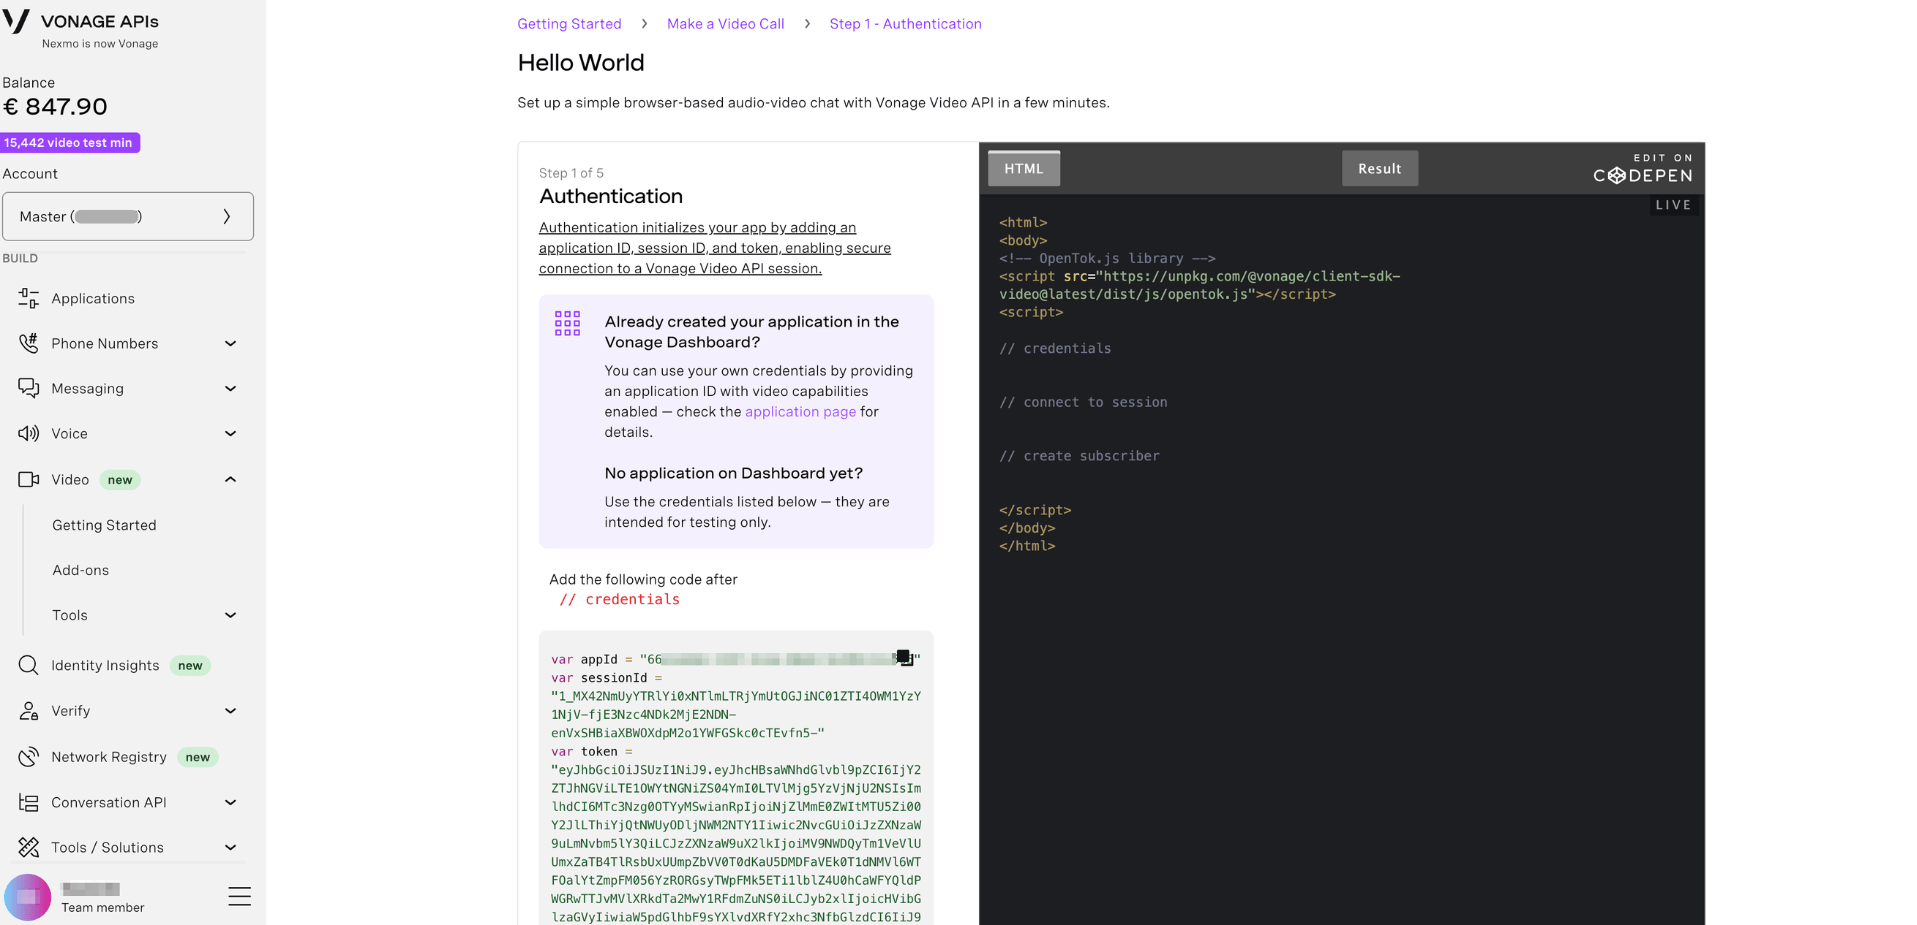The width and height of the screenshot is (1917, 925).
Task: Click the Phone Numbers handset icon
Action: (29, 343)
